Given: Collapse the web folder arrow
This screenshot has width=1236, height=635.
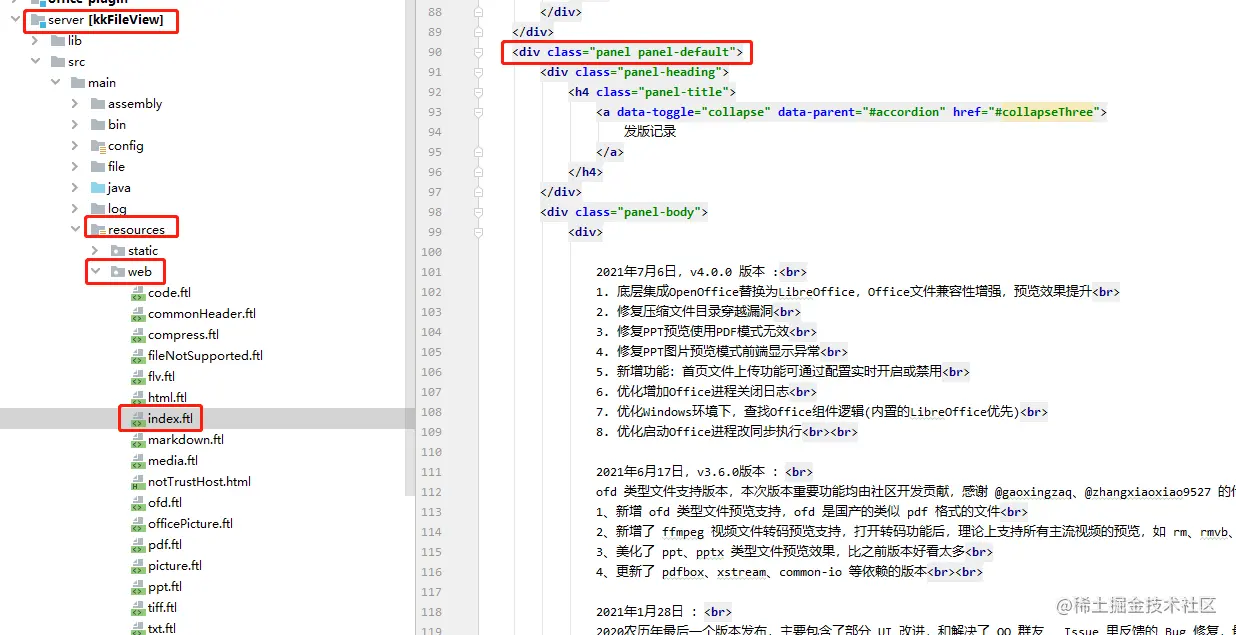Looking at the screenshot, I should coord(96,272).
